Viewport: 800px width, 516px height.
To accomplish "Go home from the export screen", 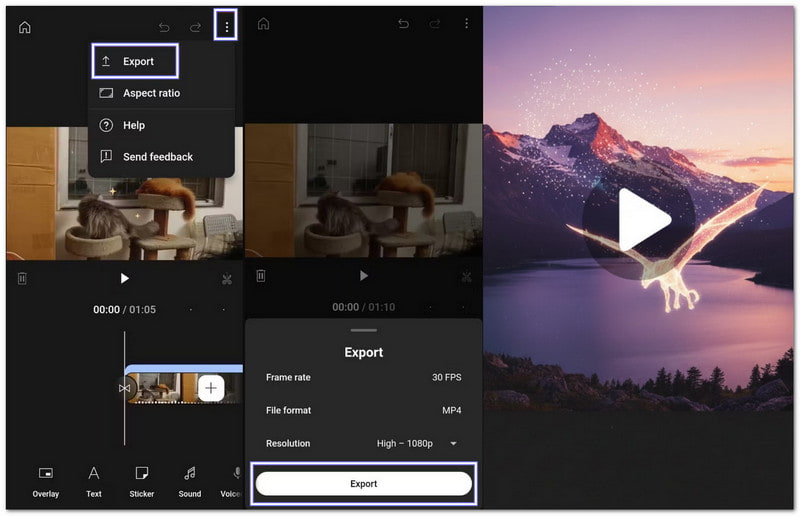I will coord(263,23).
